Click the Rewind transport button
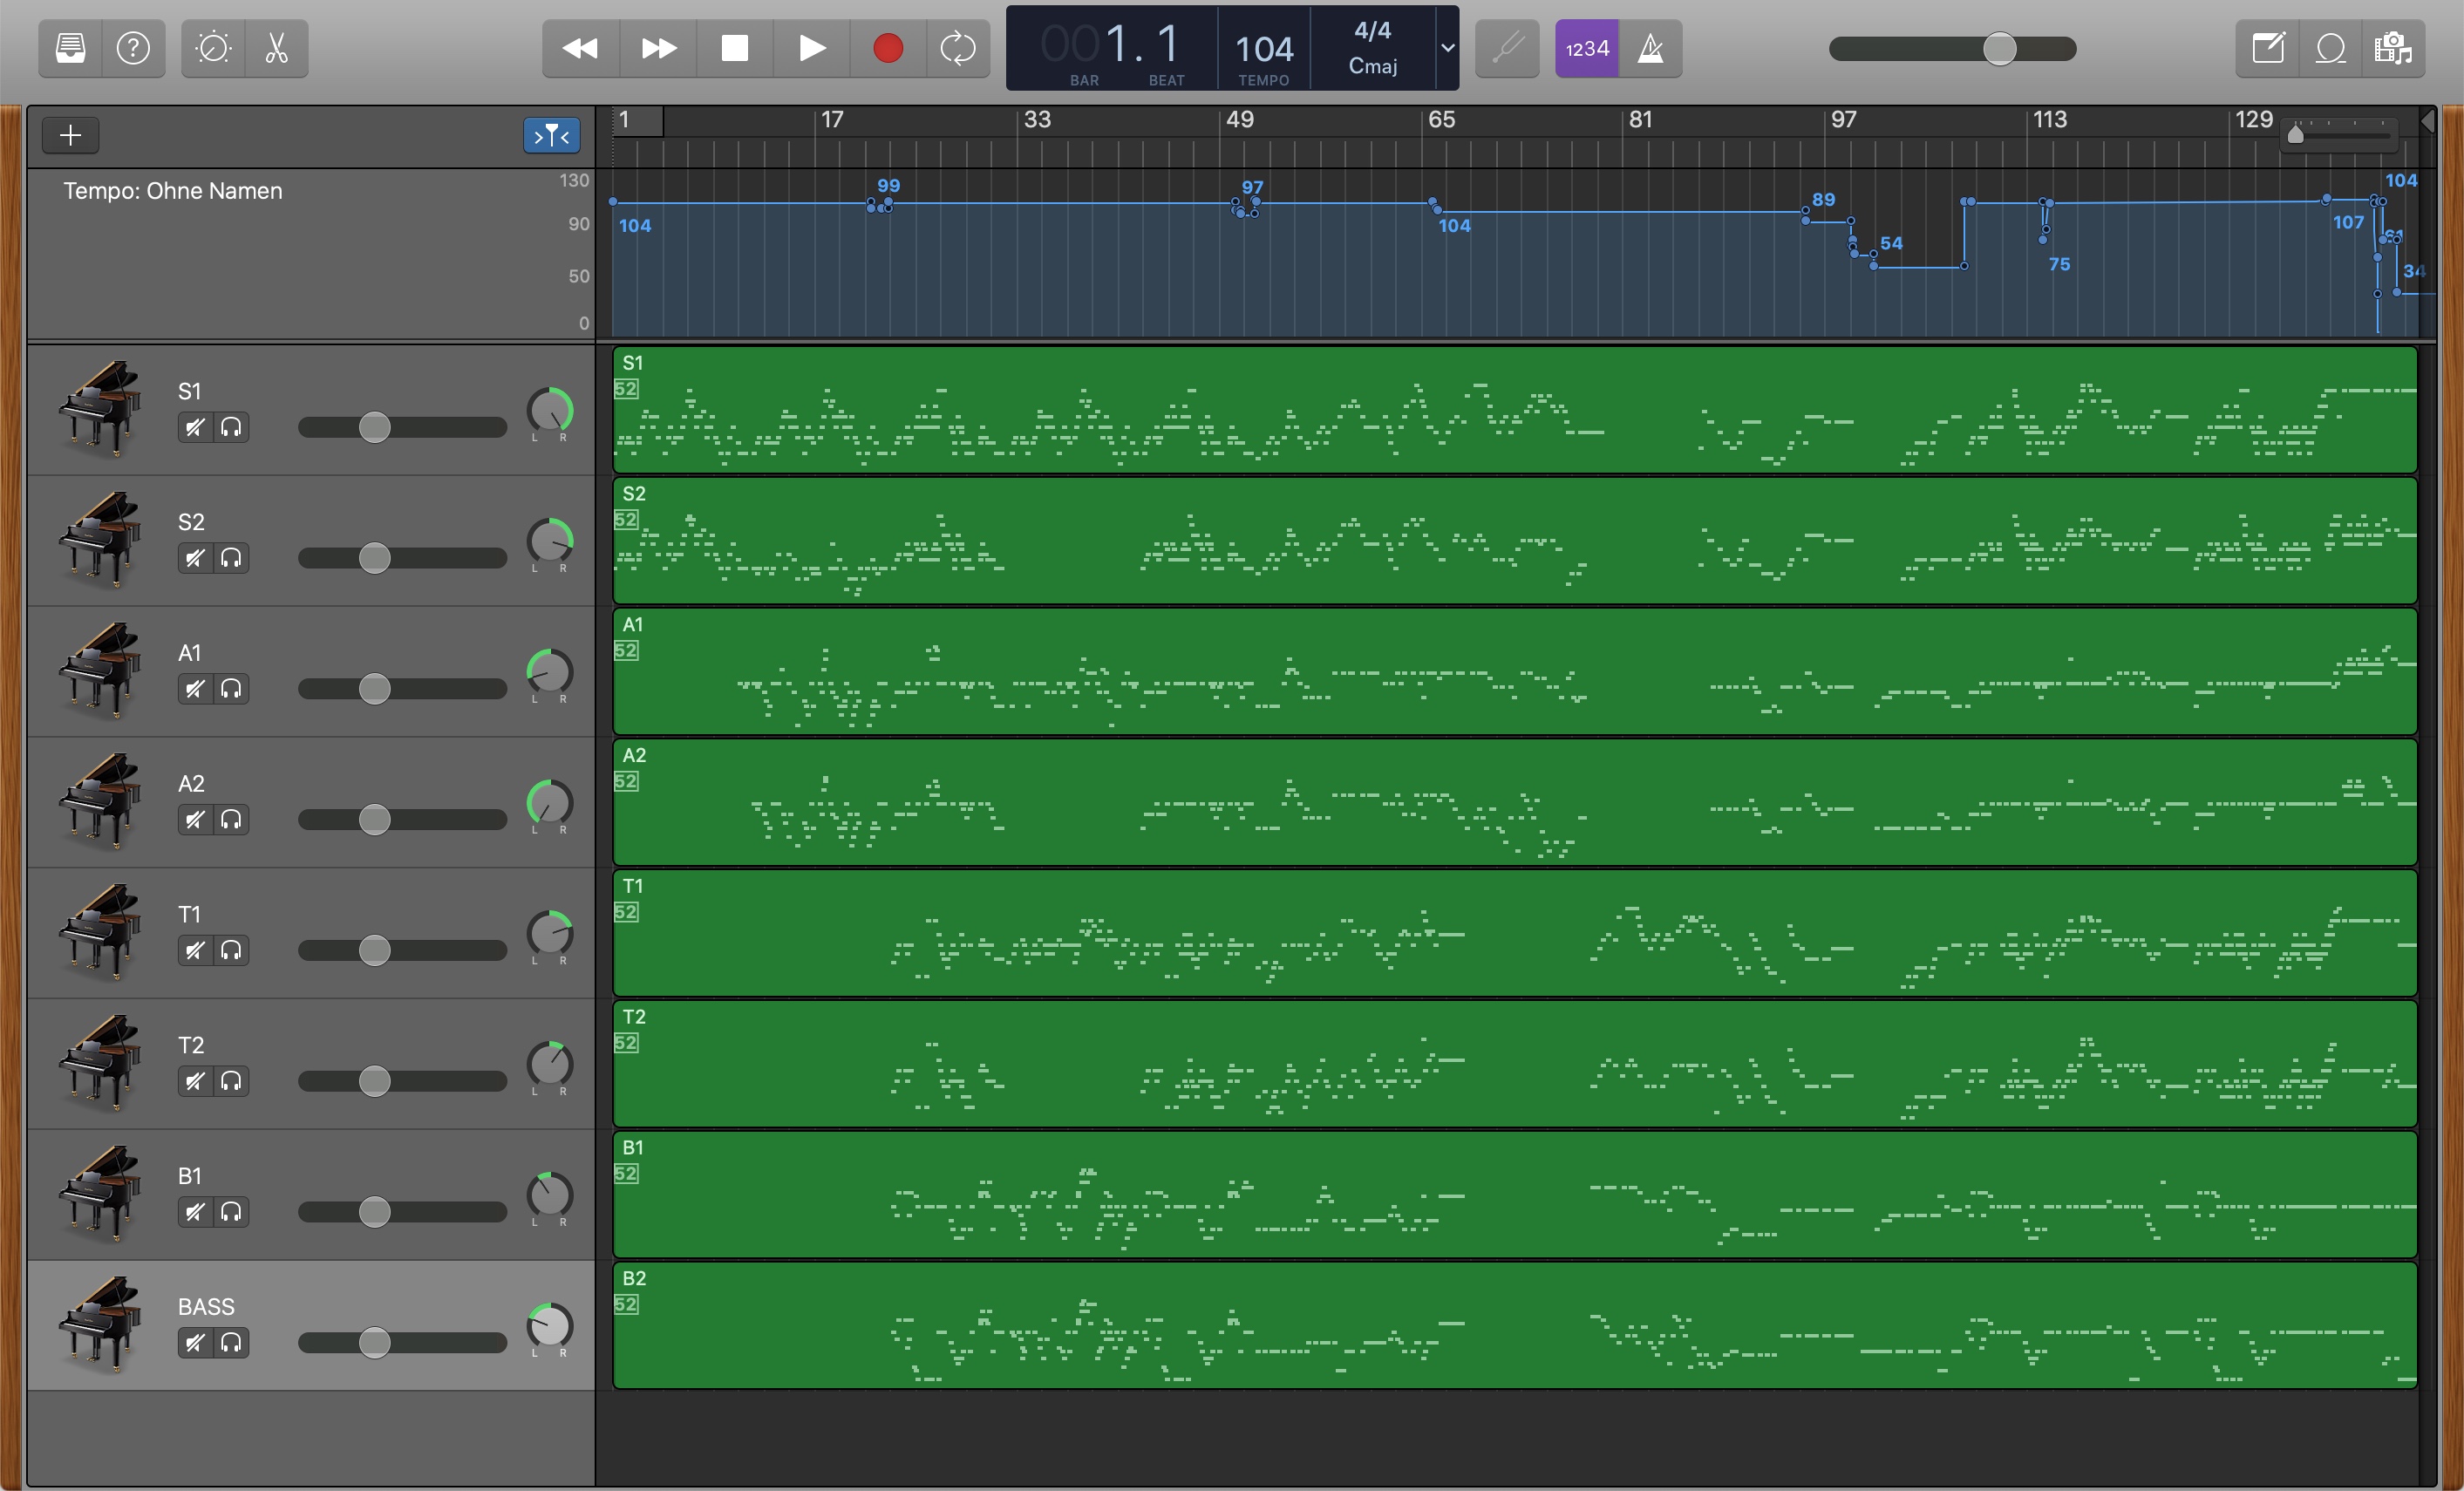 pyautogui.click(x=580, y=48)
